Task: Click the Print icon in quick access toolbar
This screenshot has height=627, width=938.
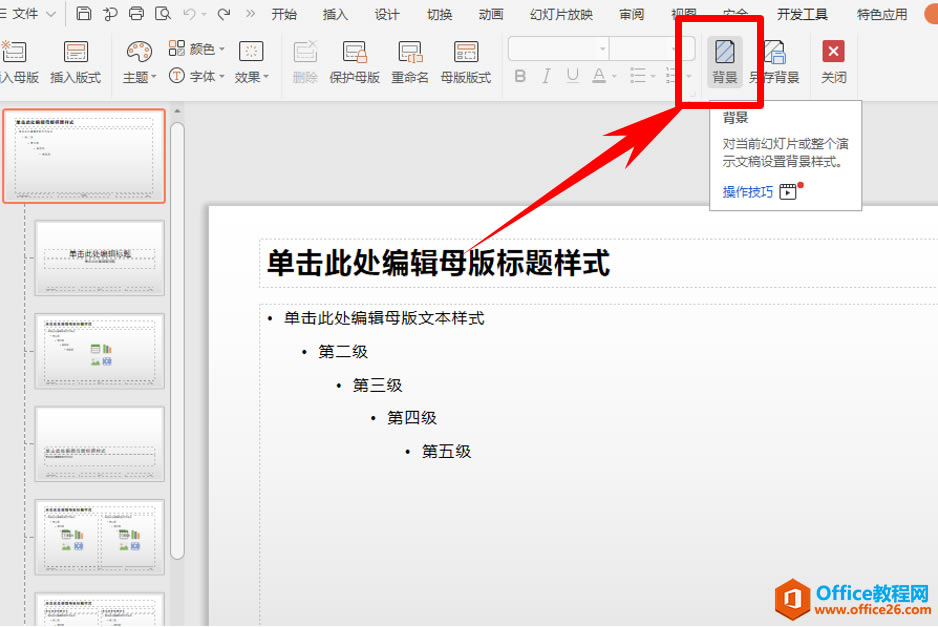Action: coord(136,13)
